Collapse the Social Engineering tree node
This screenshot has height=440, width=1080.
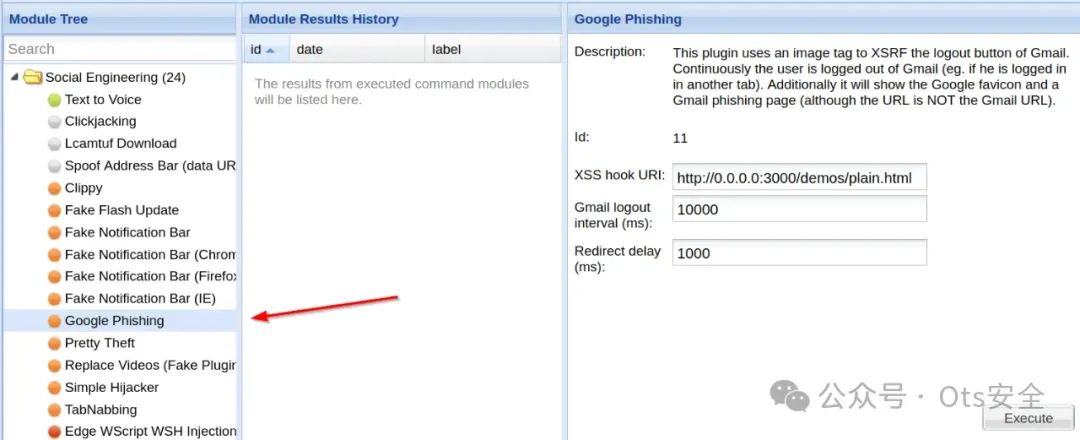click(14, 78)
